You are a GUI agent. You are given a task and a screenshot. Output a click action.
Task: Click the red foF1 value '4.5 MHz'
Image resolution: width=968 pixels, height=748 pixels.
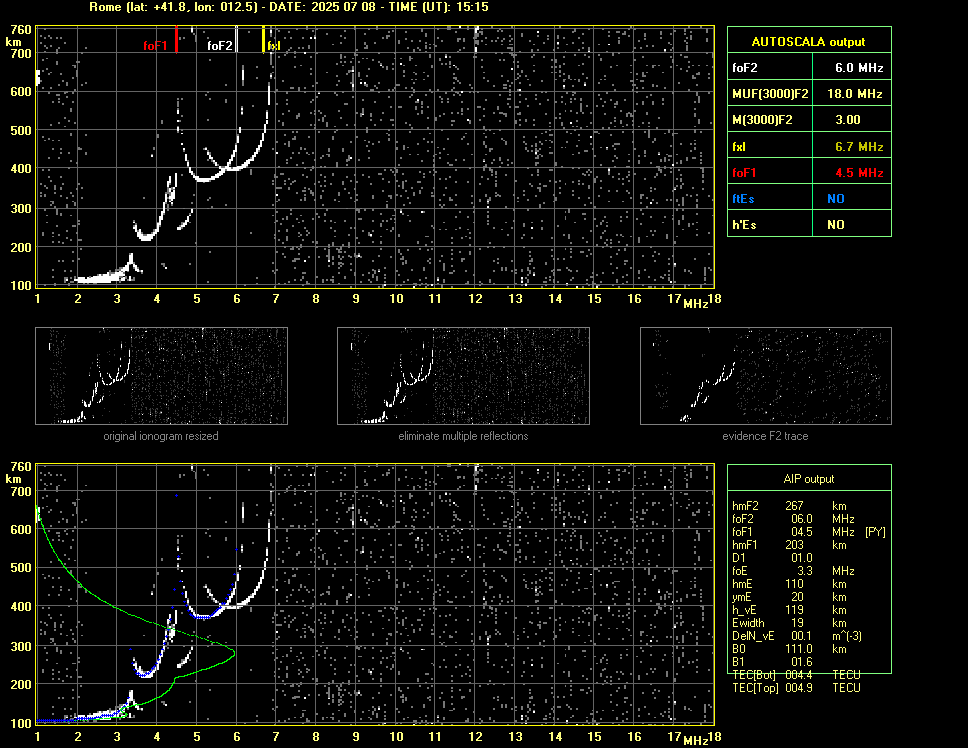coord(859,173)
